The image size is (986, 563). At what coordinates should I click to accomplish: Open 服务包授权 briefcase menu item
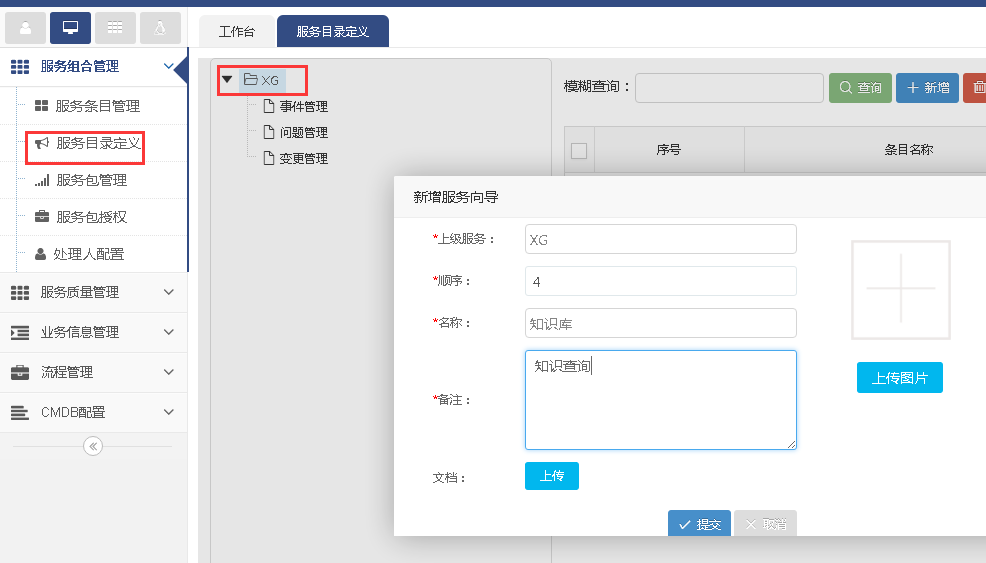[90, 217]
